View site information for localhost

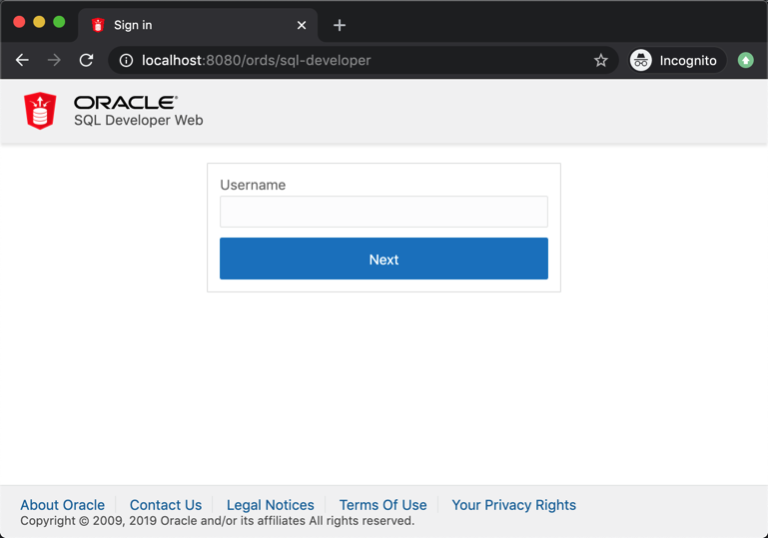(126, 60)
